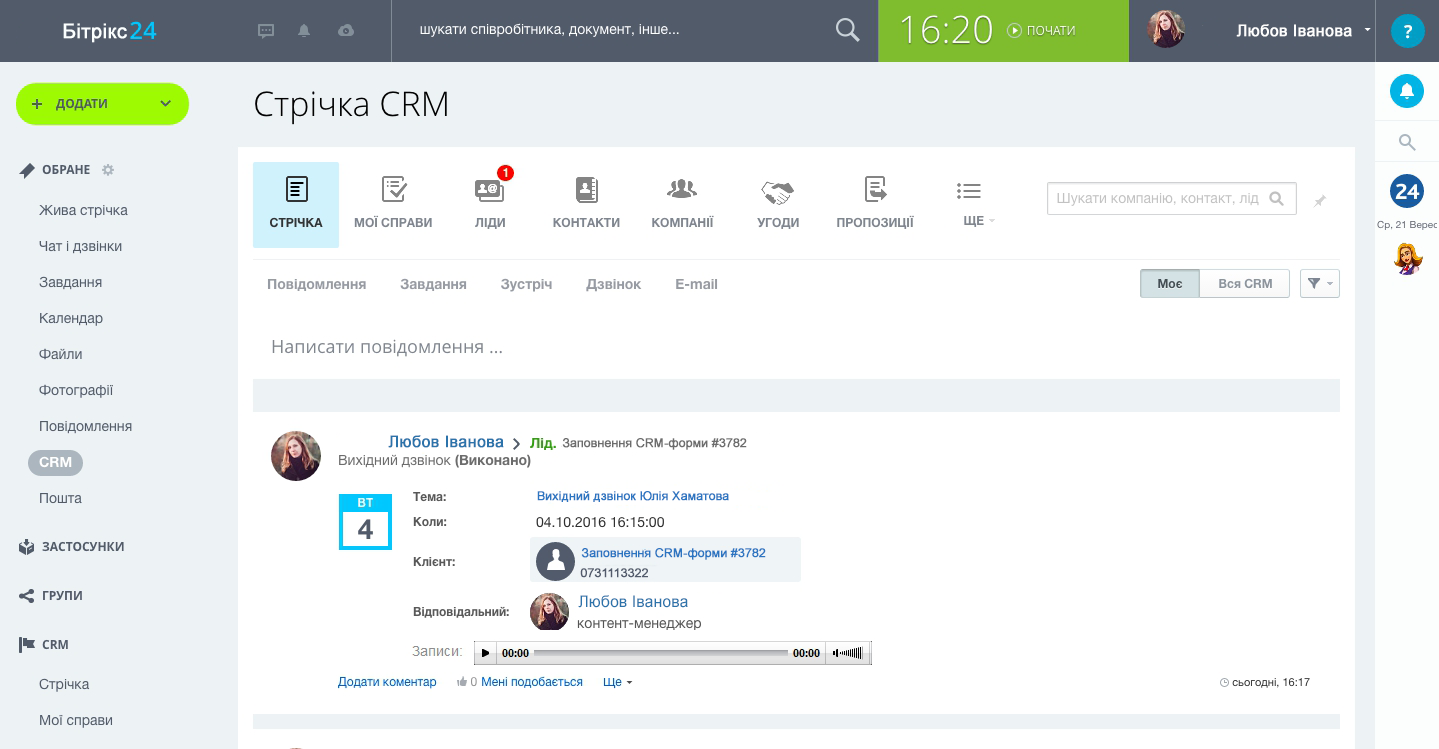Select the Зустріч tab

pyautogui.click(x=526, y=284)
